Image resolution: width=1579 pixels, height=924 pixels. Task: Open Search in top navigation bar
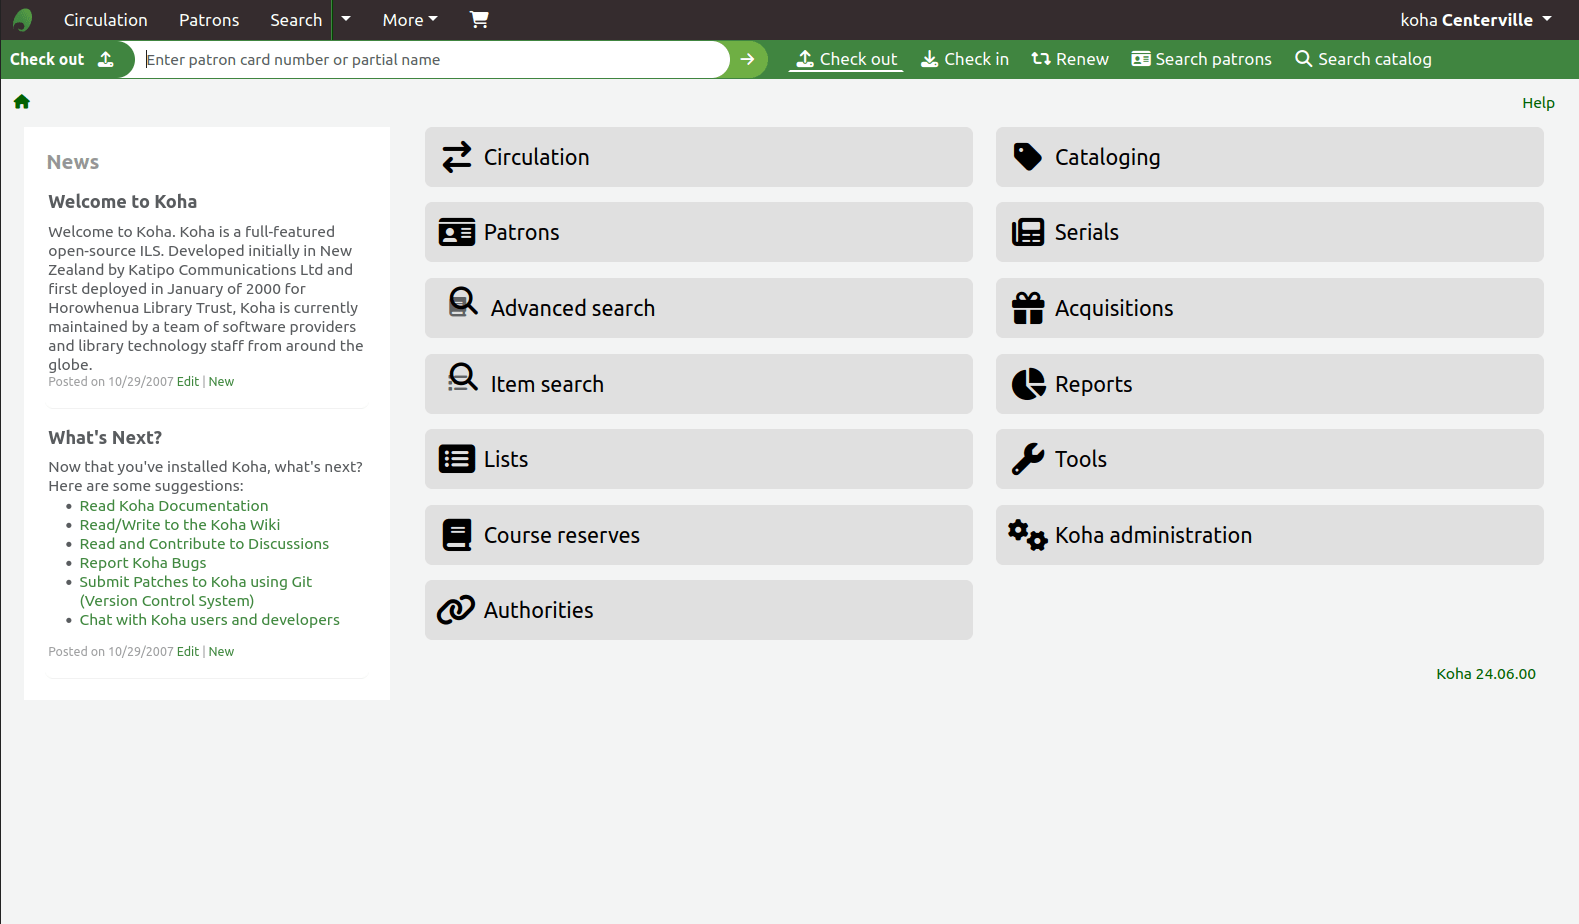296,20
